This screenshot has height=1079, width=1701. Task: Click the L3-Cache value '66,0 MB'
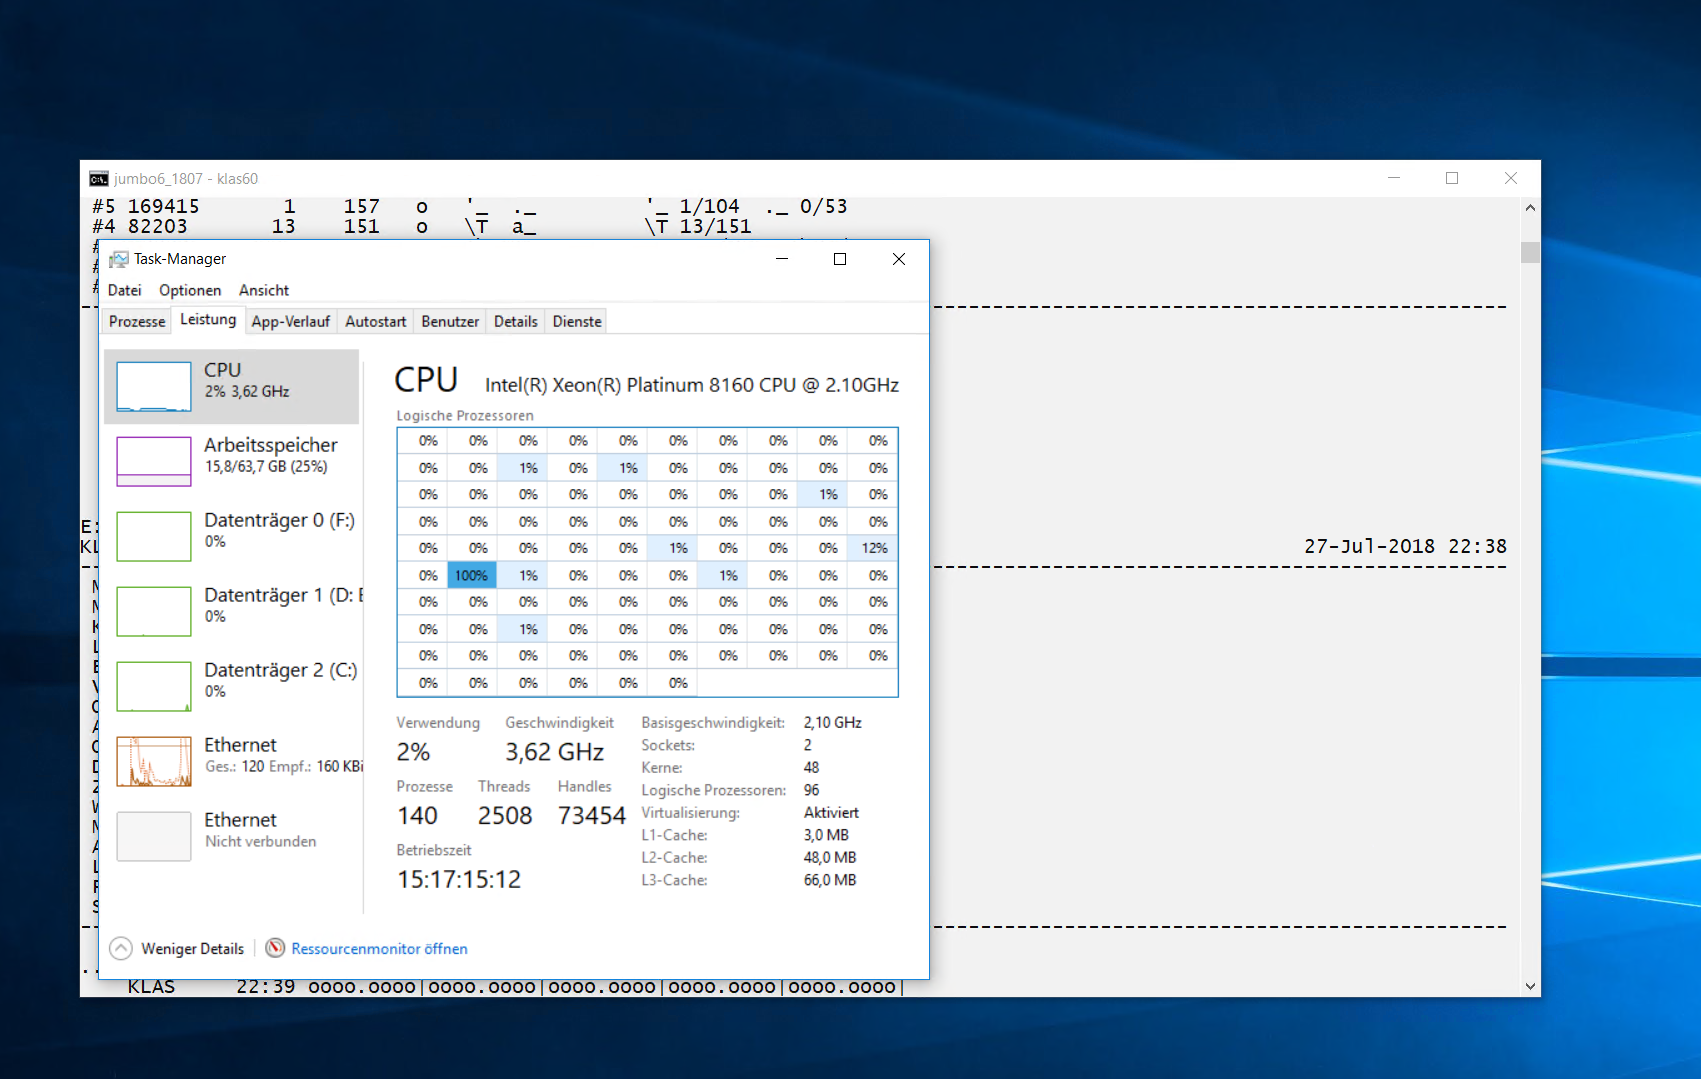pyautogui.click(x=830, y=880)
